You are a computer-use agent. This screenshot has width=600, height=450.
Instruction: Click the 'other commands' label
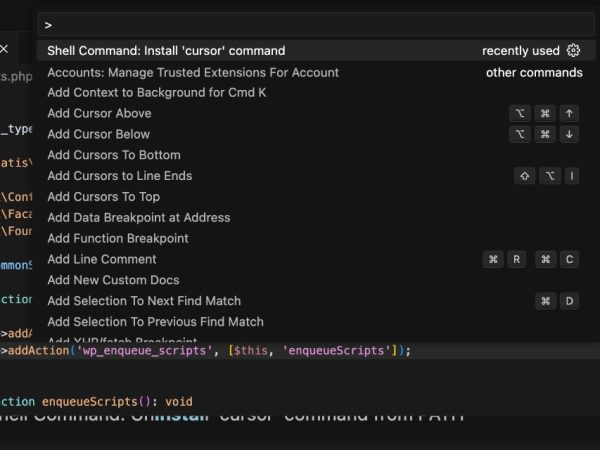[x=534, y=72]
